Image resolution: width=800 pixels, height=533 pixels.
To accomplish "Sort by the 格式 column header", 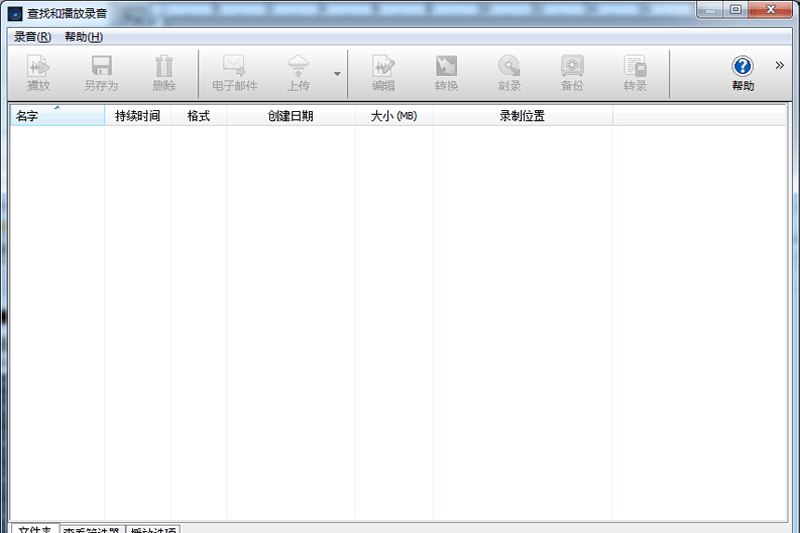I will [198, 116].
